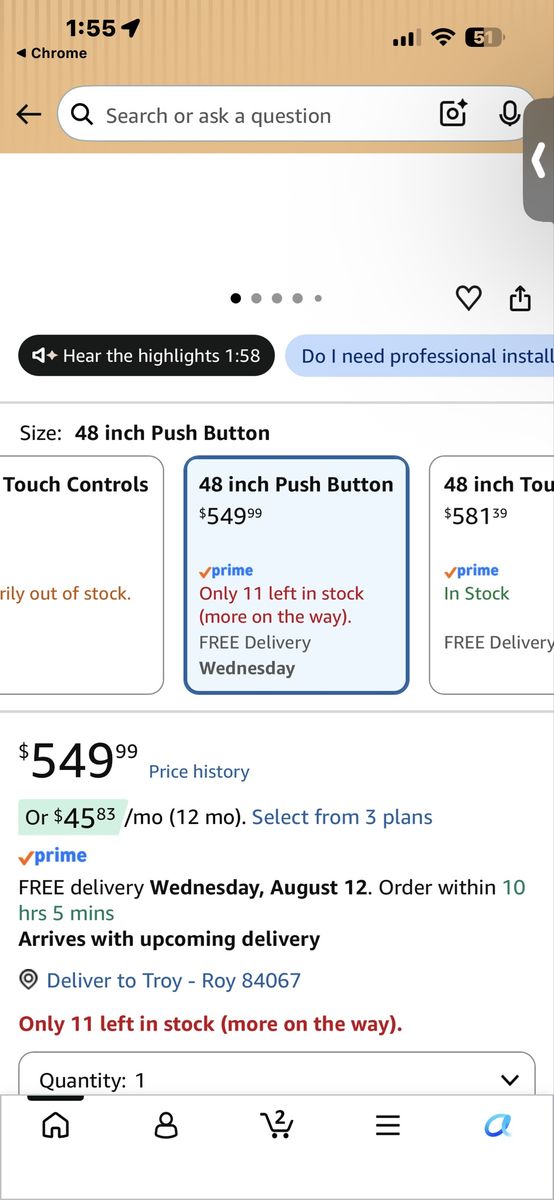Open the hamburger menu icon
Viewport: 554px width, 1200px height.
388,1126
